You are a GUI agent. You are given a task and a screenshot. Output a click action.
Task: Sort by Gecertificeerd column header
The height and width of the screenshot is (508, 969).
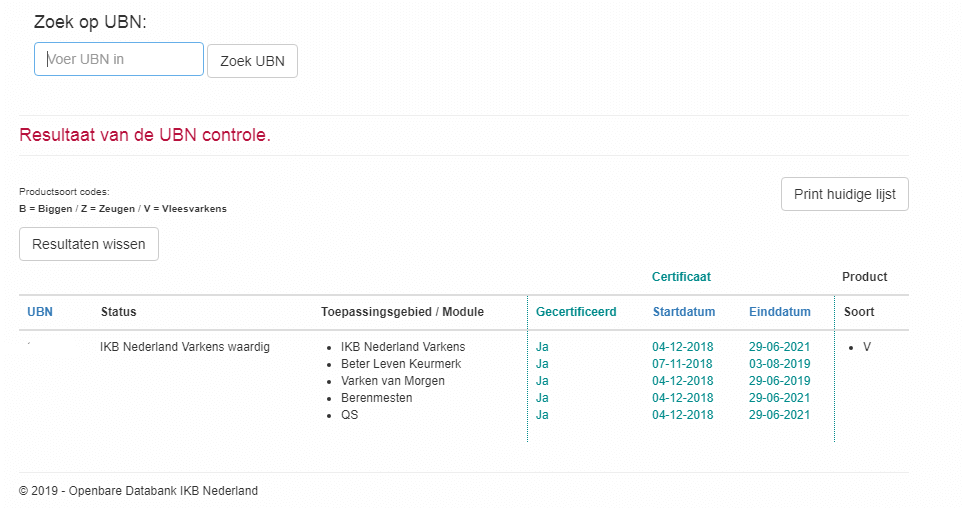point(576,311)
